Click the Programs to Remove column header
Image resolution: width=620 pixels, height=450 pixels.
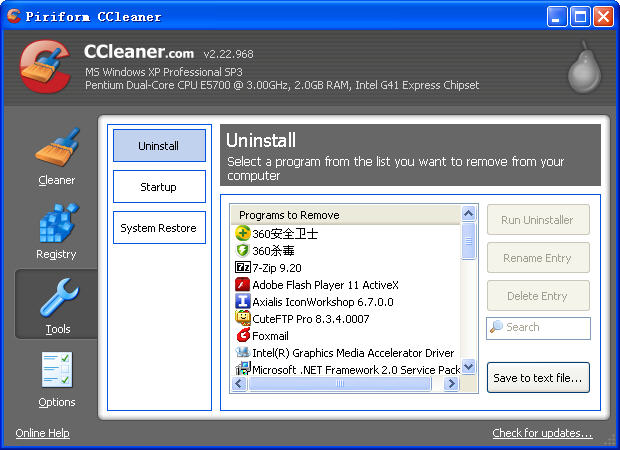click(345, 215)
